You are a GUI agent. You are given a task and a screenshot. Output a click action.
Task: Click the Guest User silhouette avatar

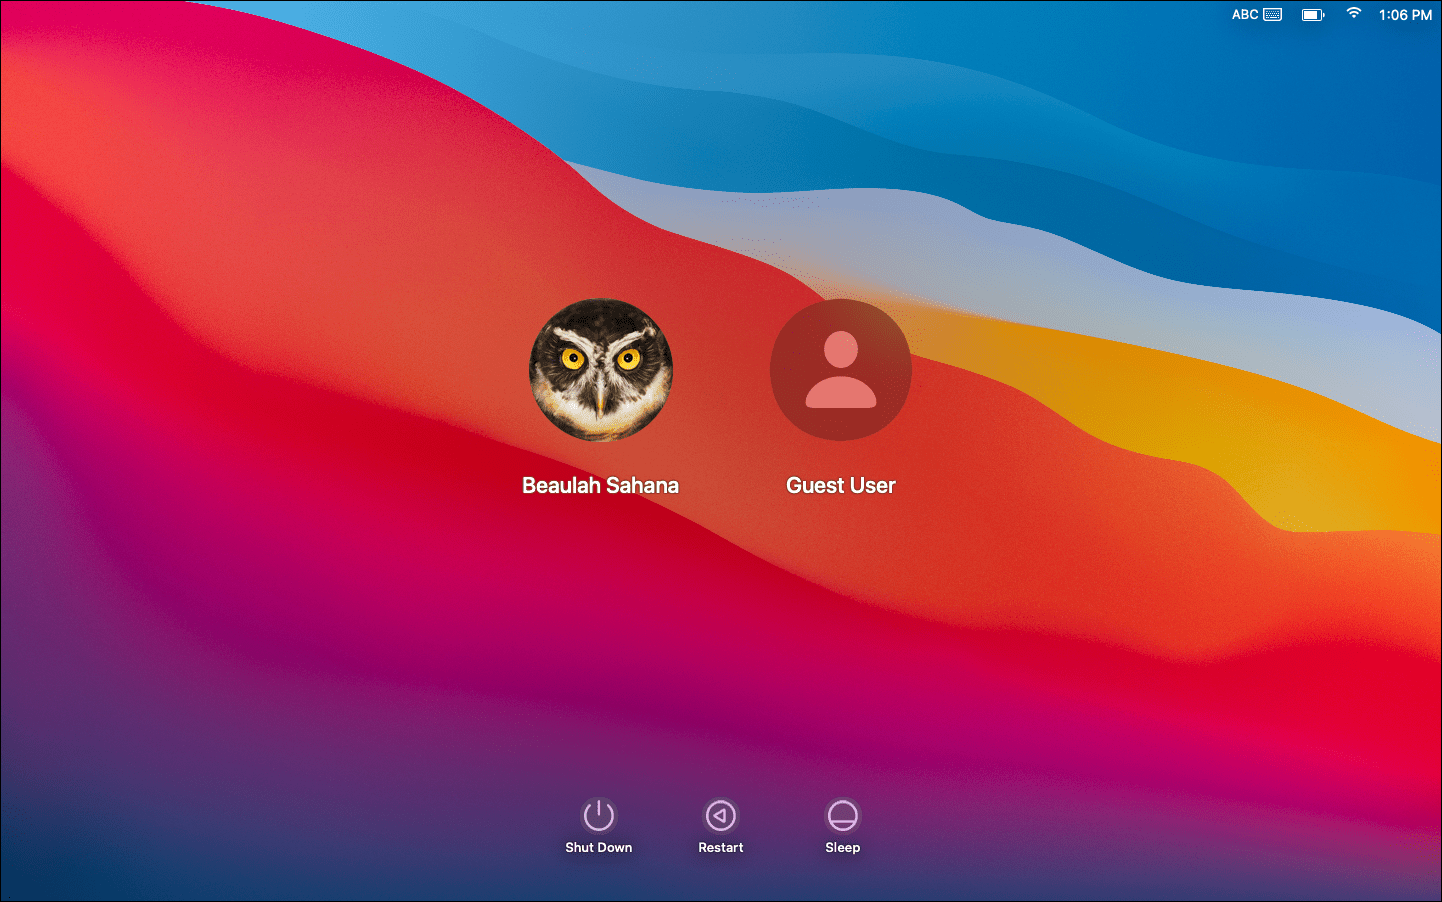point(840,369)
